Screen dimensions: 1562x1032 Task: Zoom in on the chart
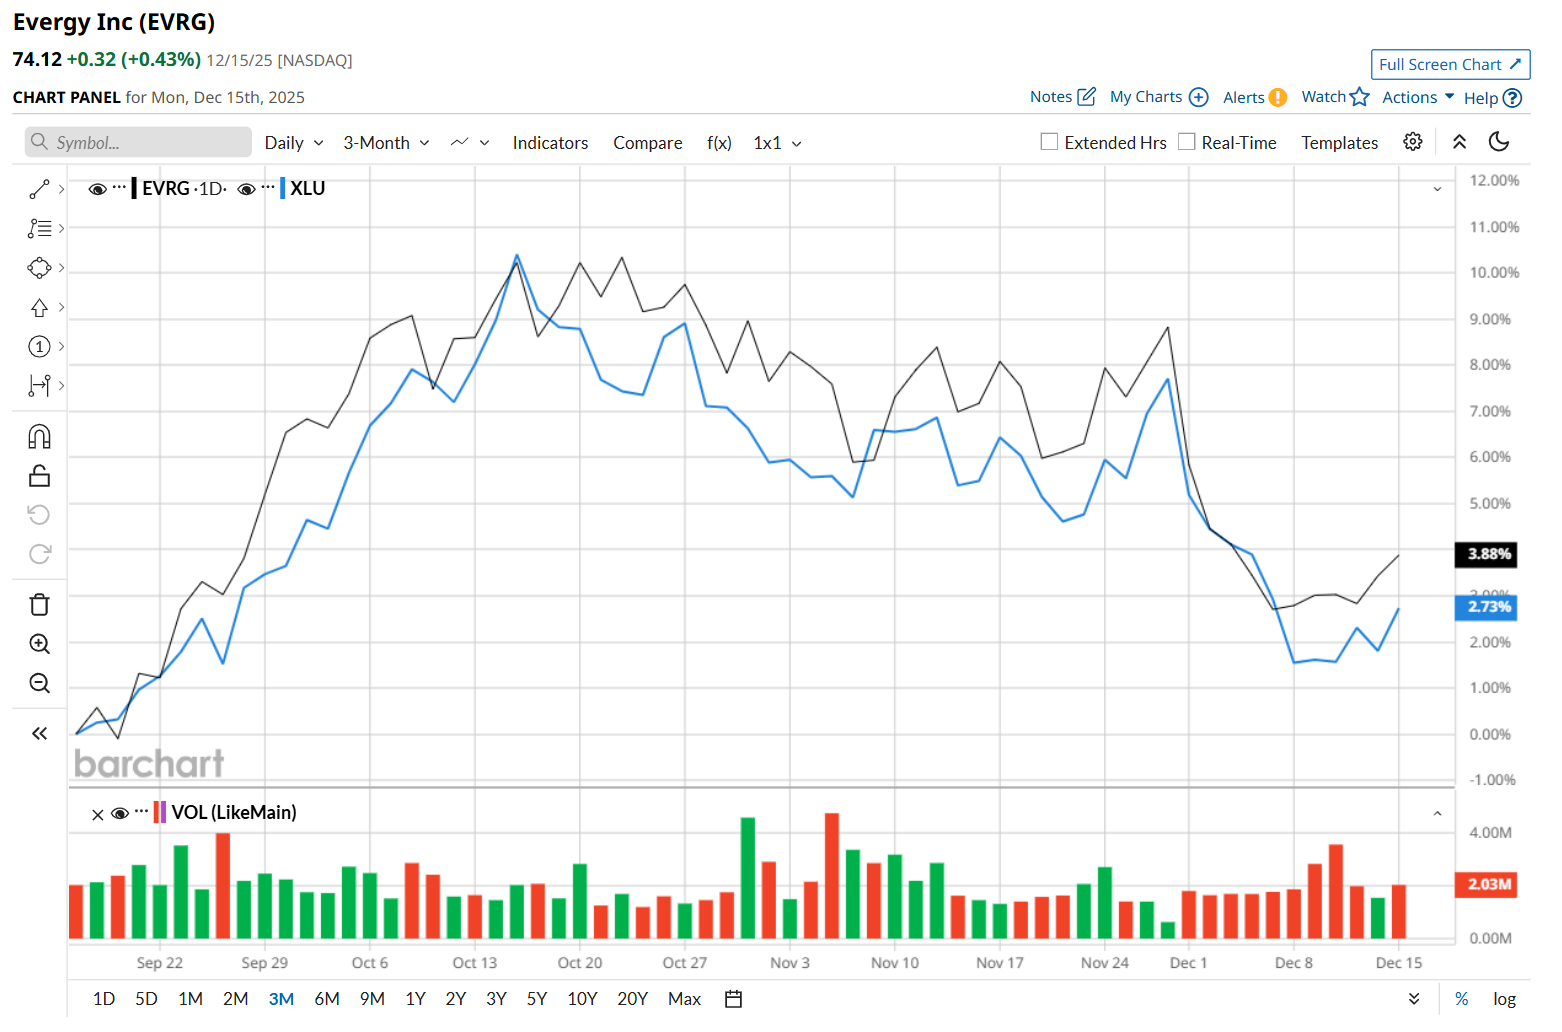39,644
